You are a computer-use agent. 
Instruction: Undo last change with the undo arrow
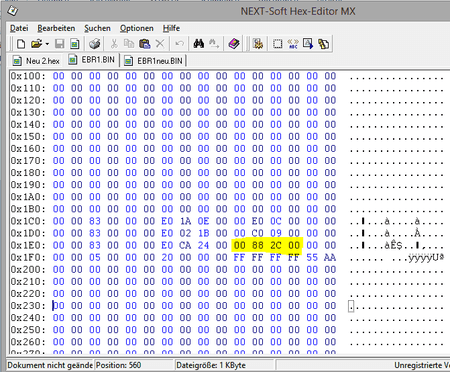(180, 44)
